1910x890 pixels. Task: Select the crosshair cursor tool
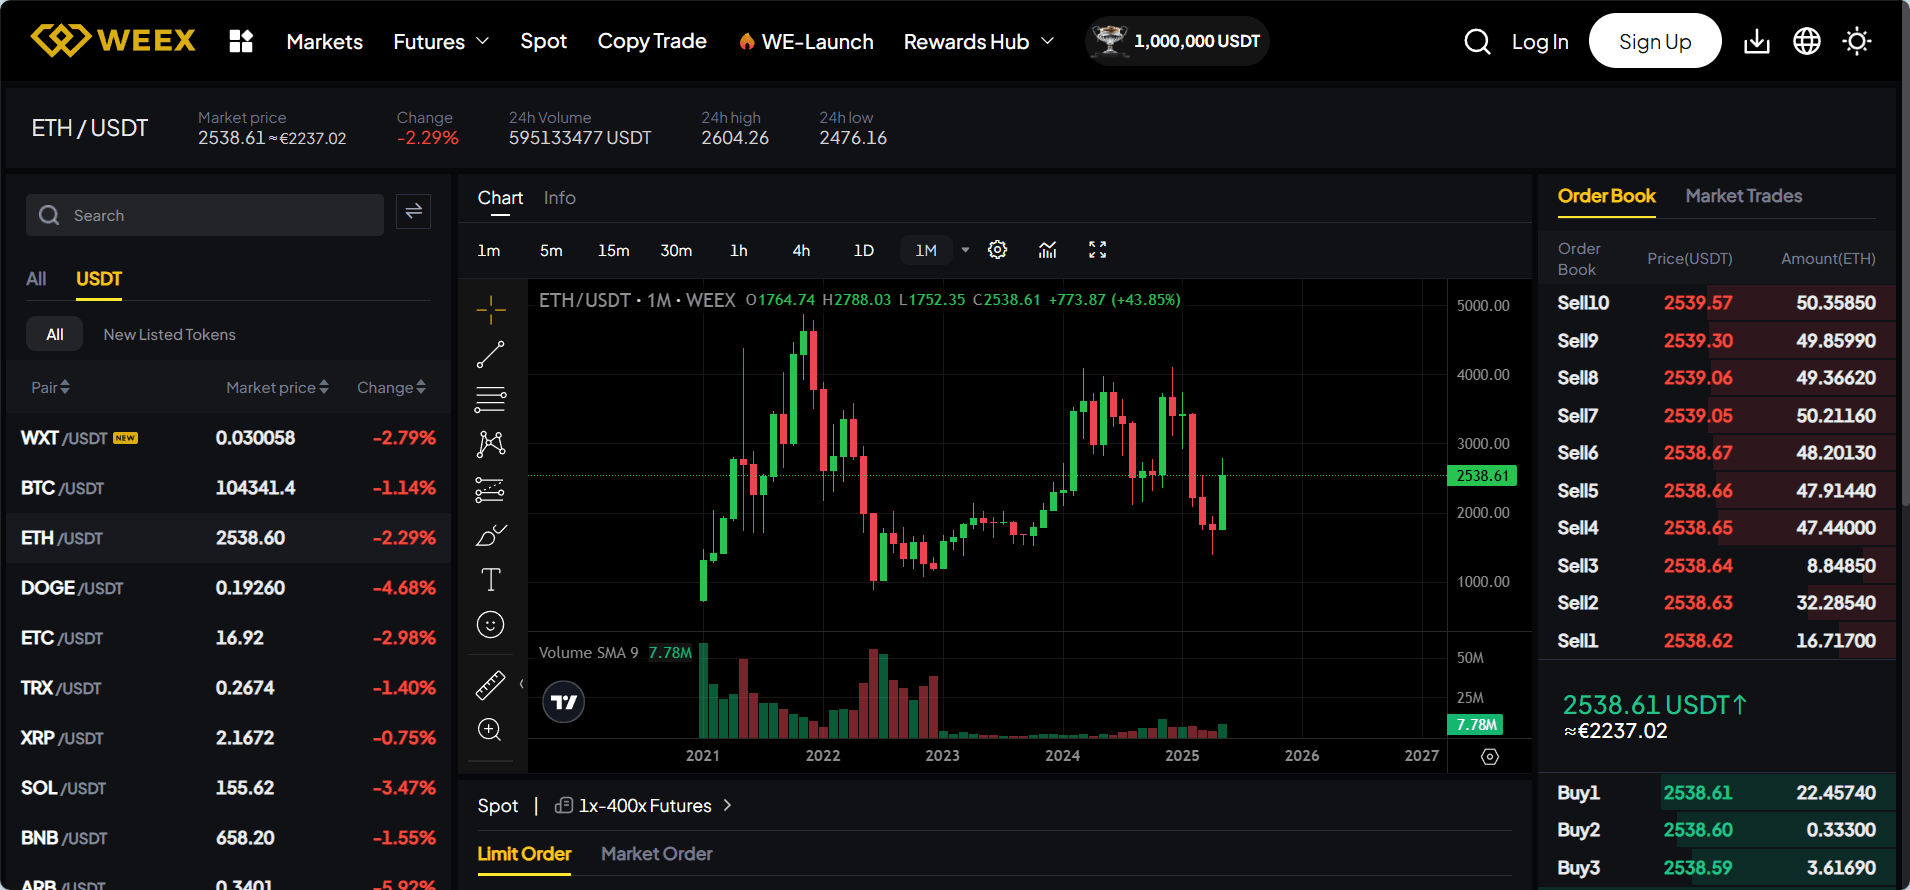click(x=490, y=310)
